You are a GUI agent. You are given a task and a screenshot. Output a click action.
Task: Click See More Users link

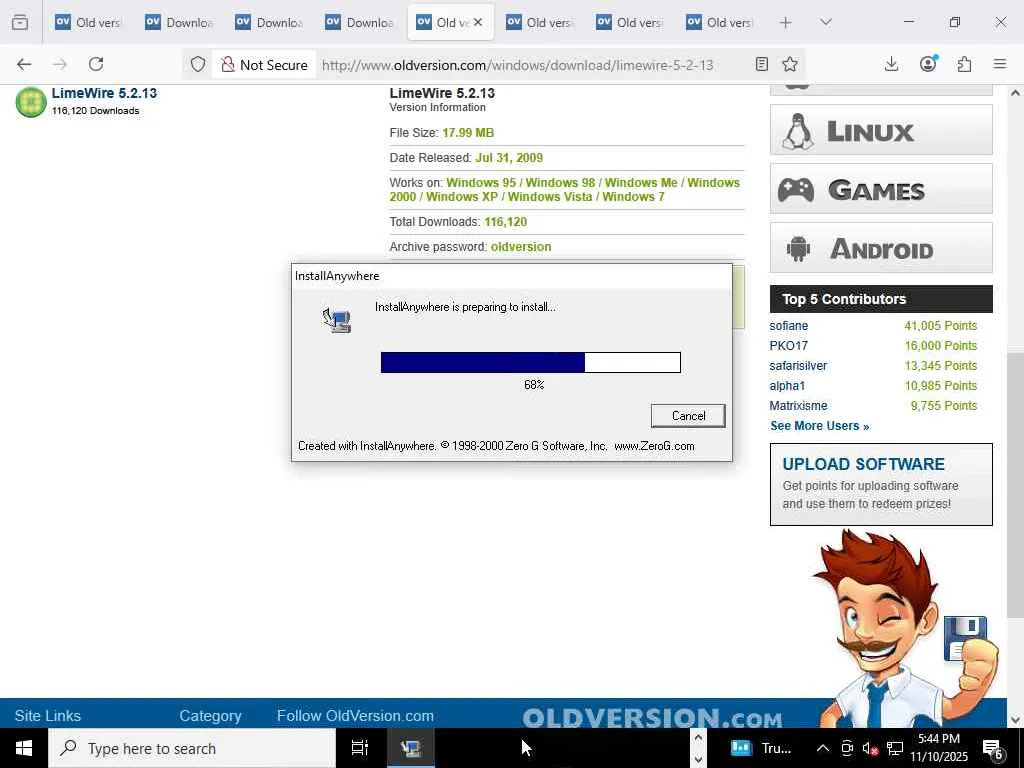click(x=820, y=426)
